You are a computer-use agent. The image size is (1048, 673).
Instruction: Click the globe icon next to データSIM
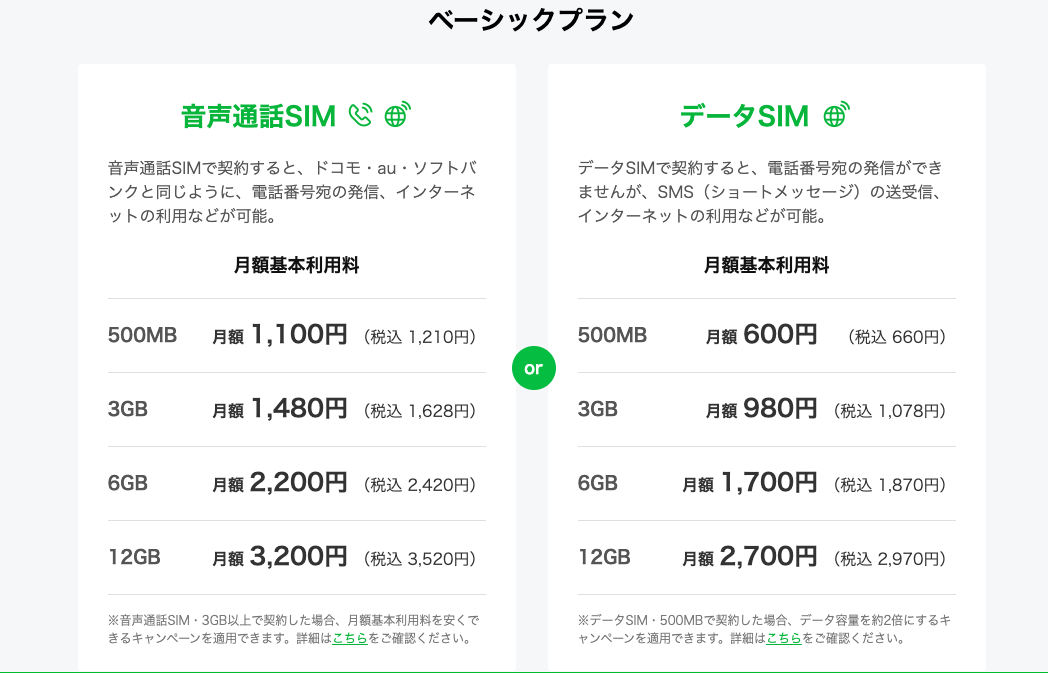[x=835, y=115]
